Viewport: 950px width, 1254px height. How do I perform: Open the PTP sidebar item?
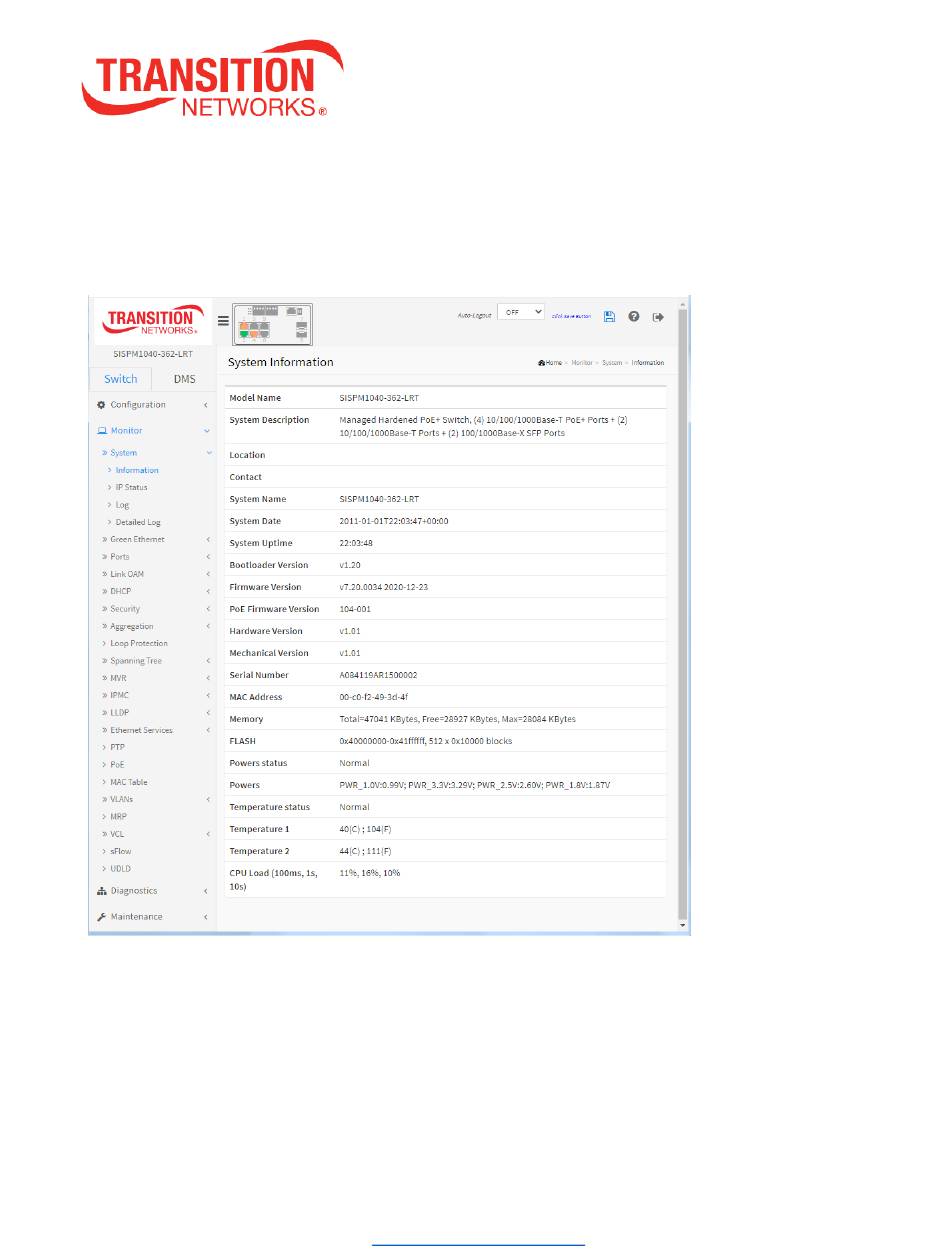[118, 747]
